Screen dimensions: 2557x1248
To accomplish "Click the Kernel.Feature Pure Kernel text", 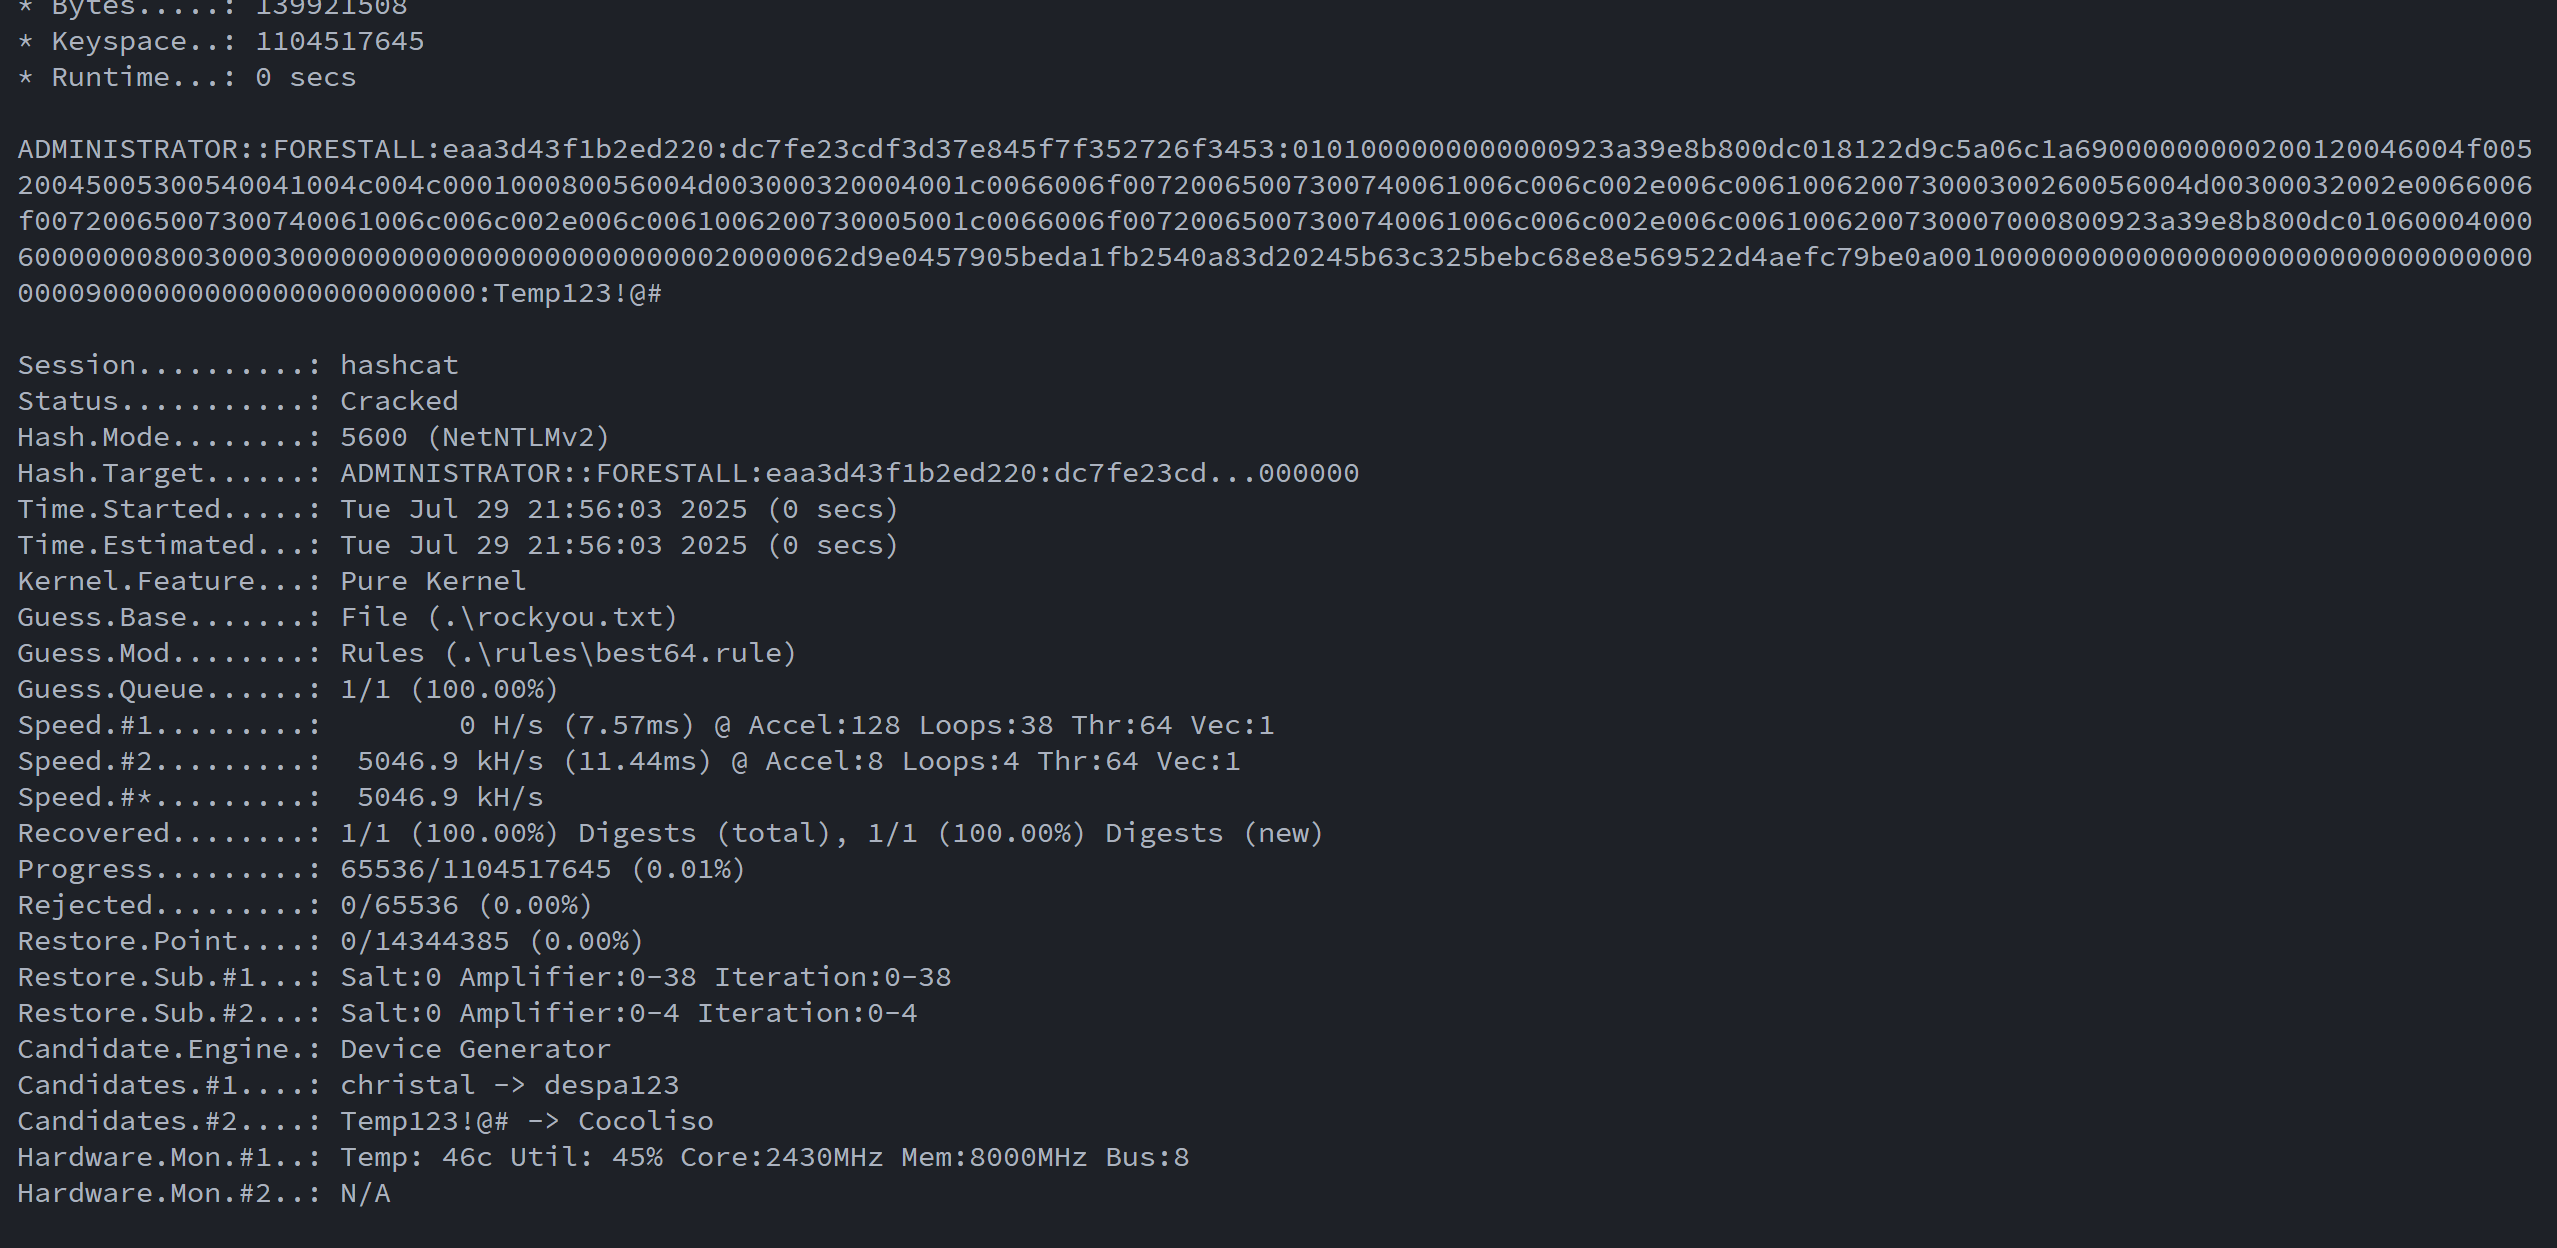I will (x=432, y=582).
